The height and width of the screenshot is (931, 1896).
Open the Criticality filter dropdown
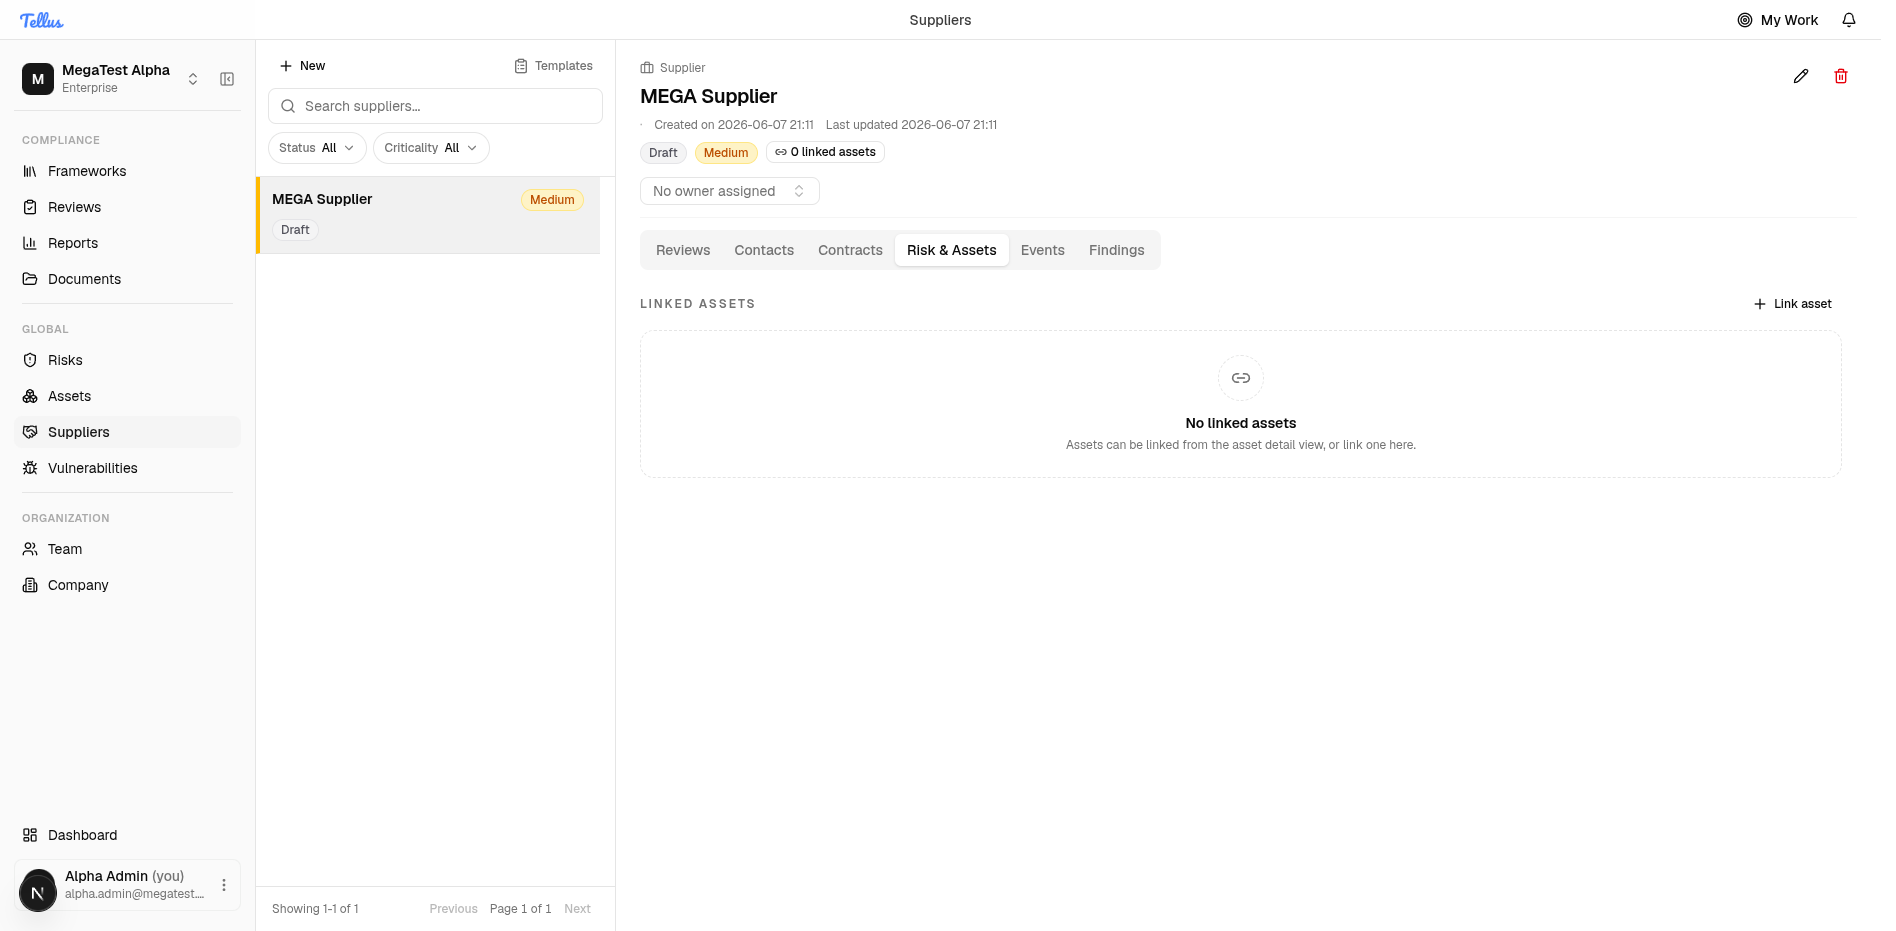coord(431,148)
